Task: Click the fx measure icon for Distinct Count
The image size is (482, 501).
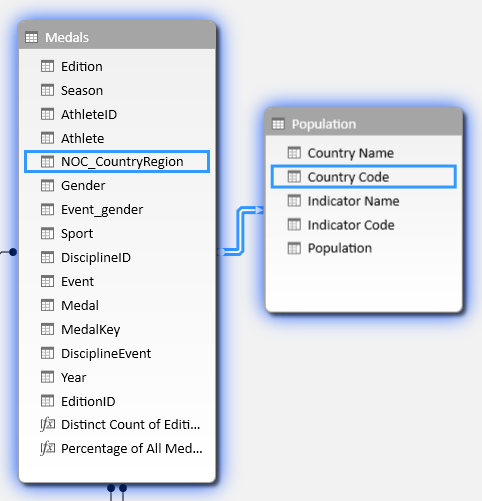Action: [47, 424]
